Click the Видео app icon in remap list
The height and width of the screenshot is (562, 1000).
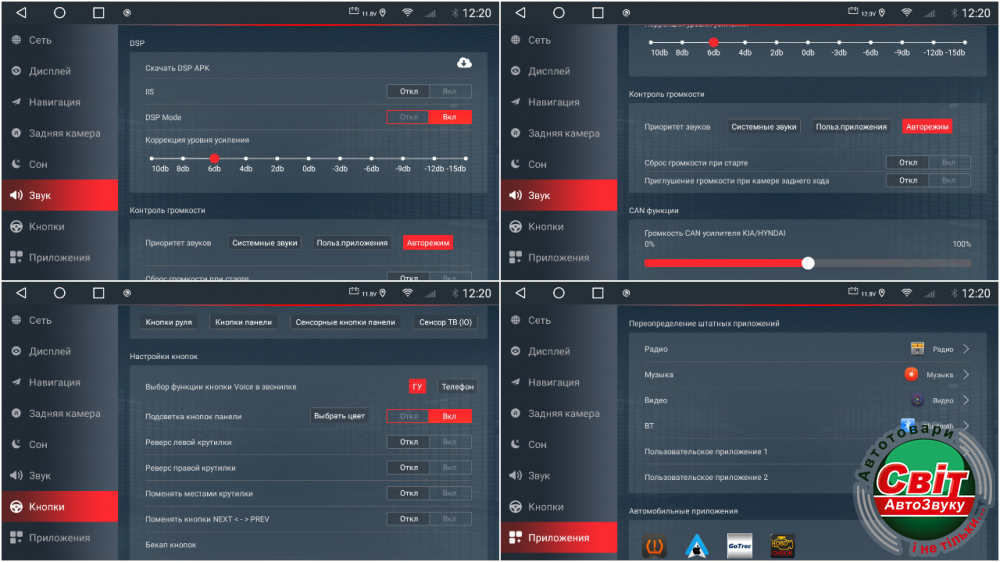click(917, 400)
